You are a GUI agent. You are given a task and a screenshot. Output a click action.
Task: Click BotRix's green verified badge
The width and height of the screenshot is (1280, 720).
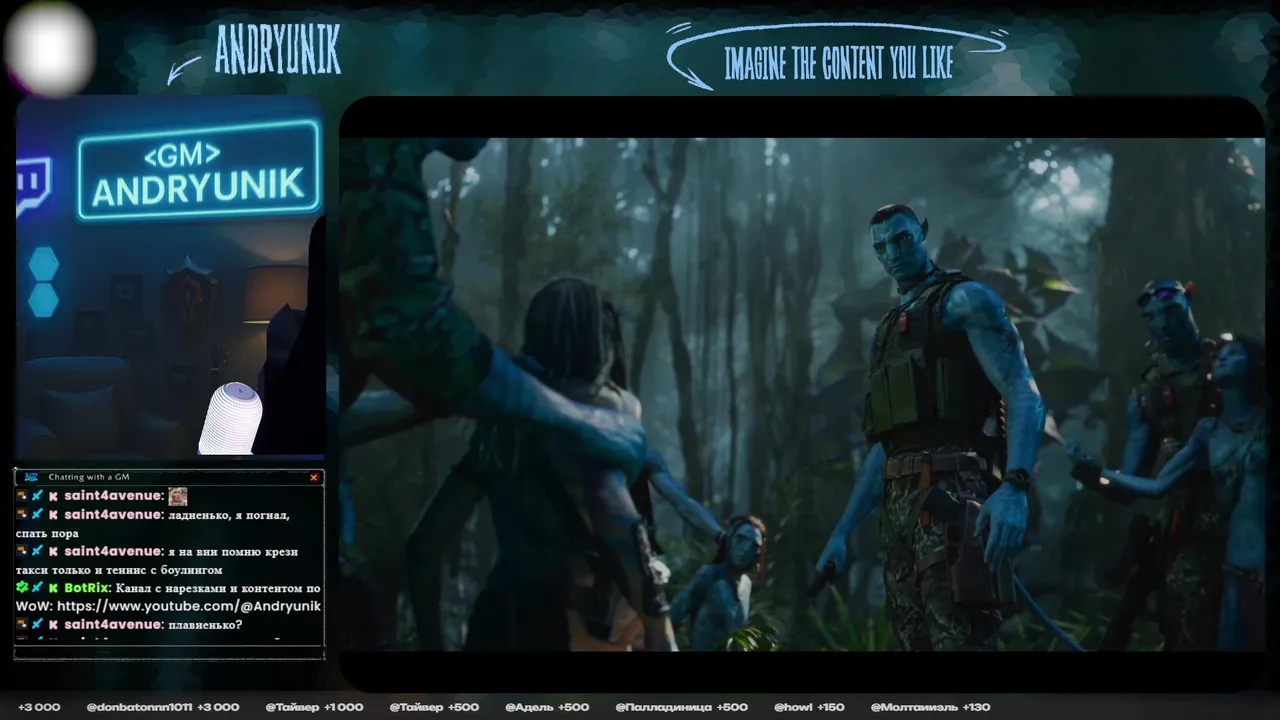21,588
